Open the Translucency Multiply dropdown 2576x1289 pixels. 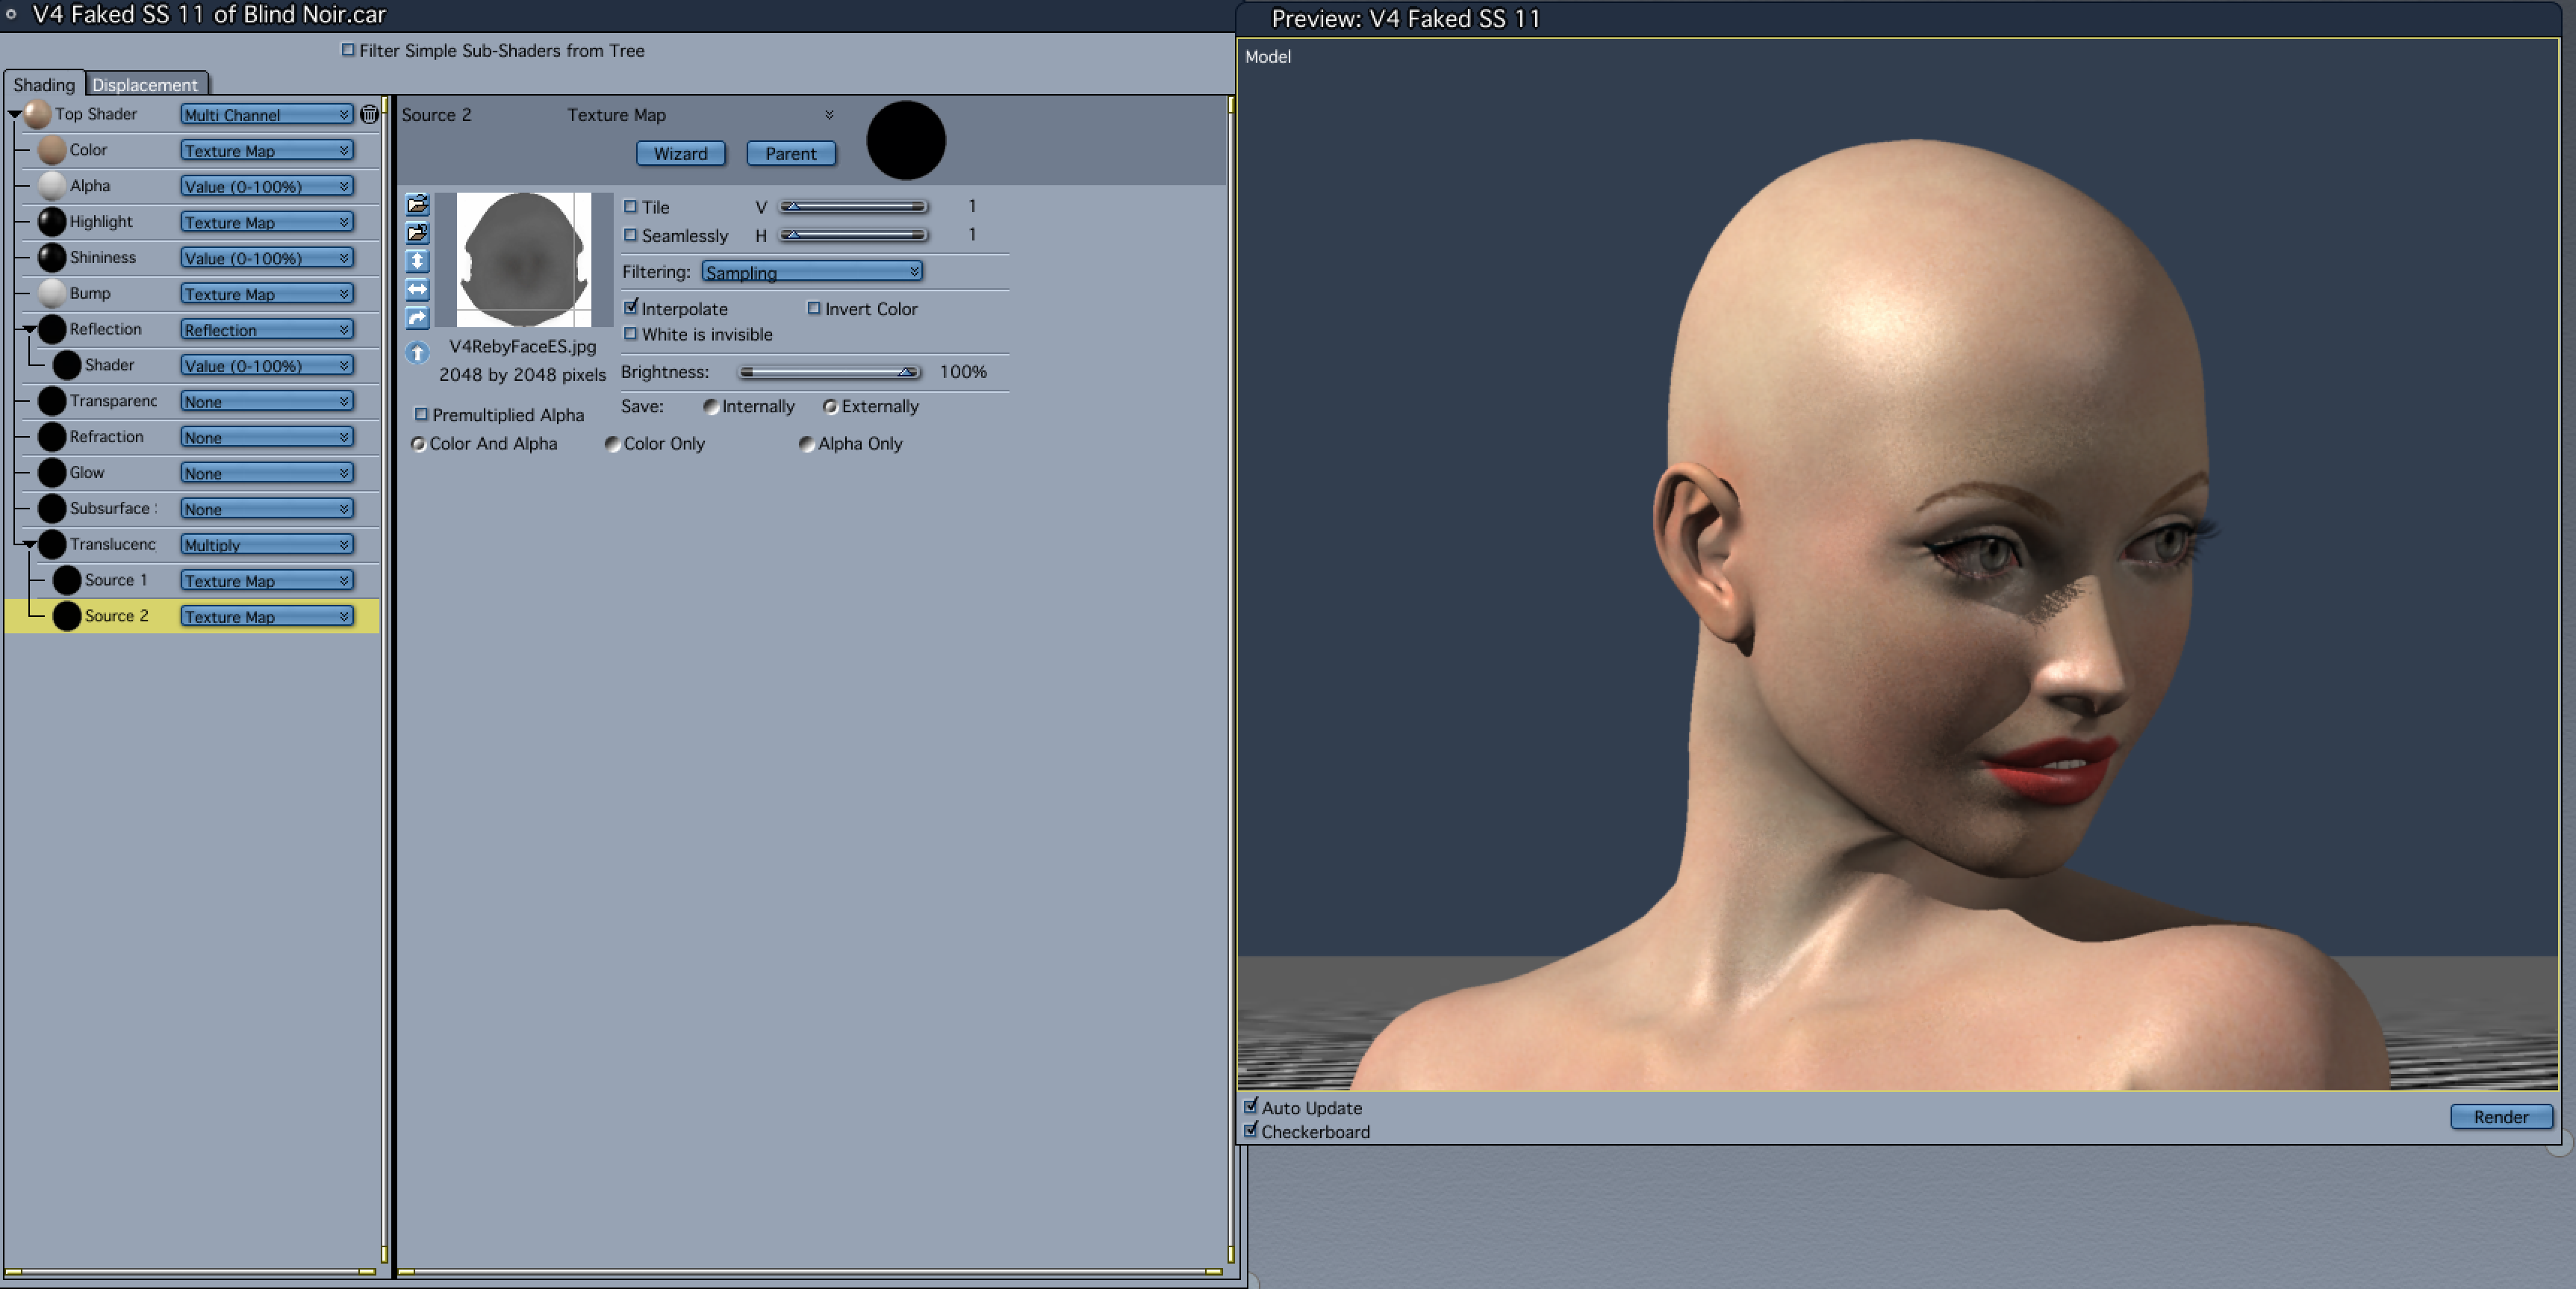tap(266, 545)
